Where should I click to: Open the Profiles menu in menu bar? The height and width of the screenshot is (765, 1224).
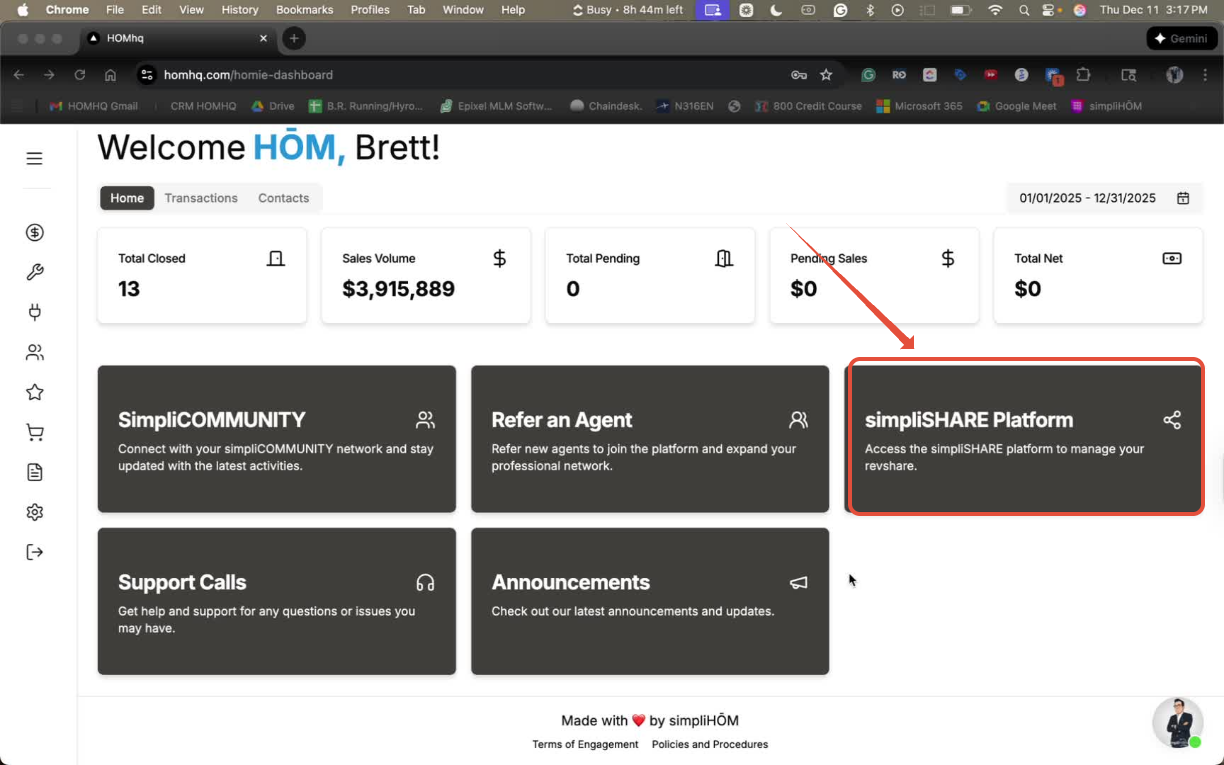[370, 10]
